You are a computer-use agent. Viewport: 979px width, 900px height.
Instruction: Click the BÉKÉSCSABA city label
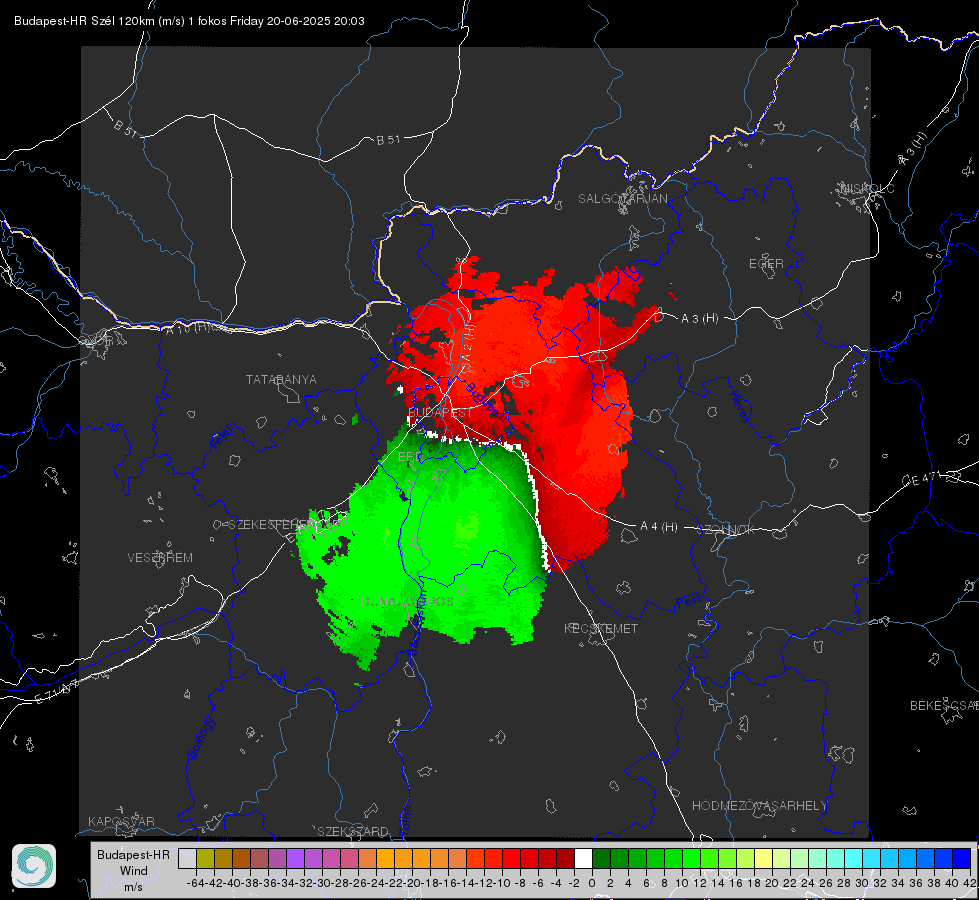943,705
